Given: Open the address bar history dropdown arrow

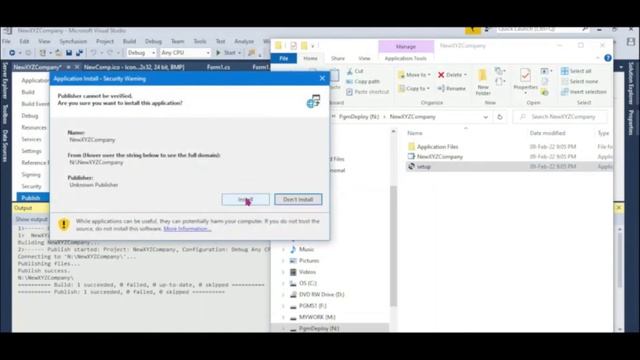Looking at the screenshot, I should 485,117.
